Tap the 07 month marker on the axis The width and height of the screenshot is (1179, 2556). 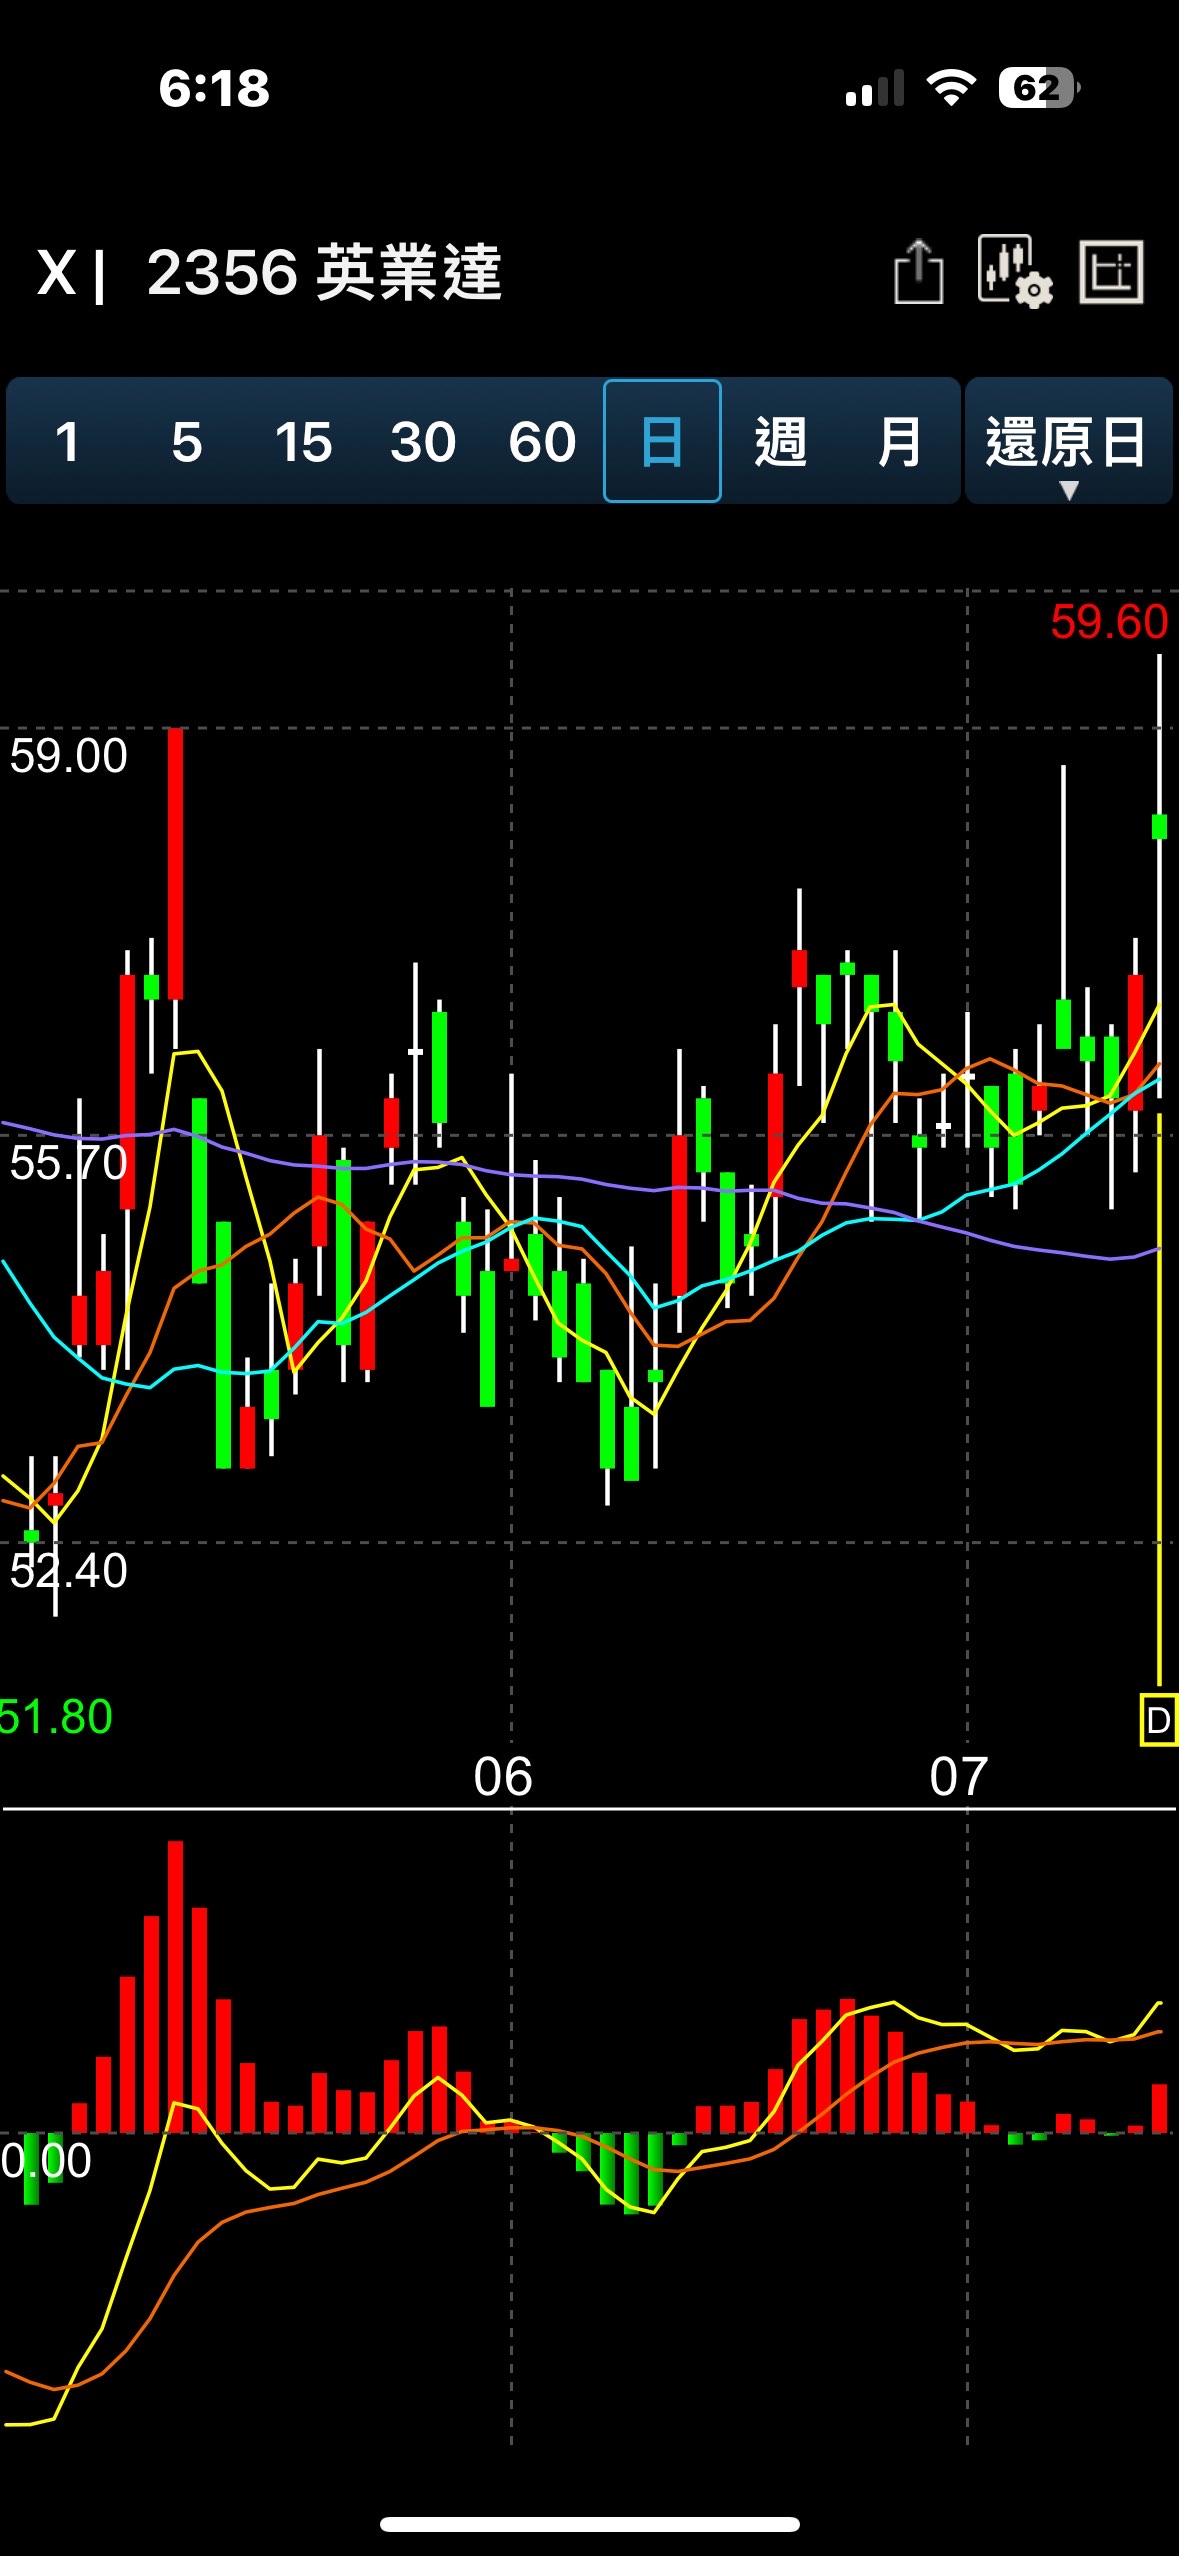point(958,1777)
